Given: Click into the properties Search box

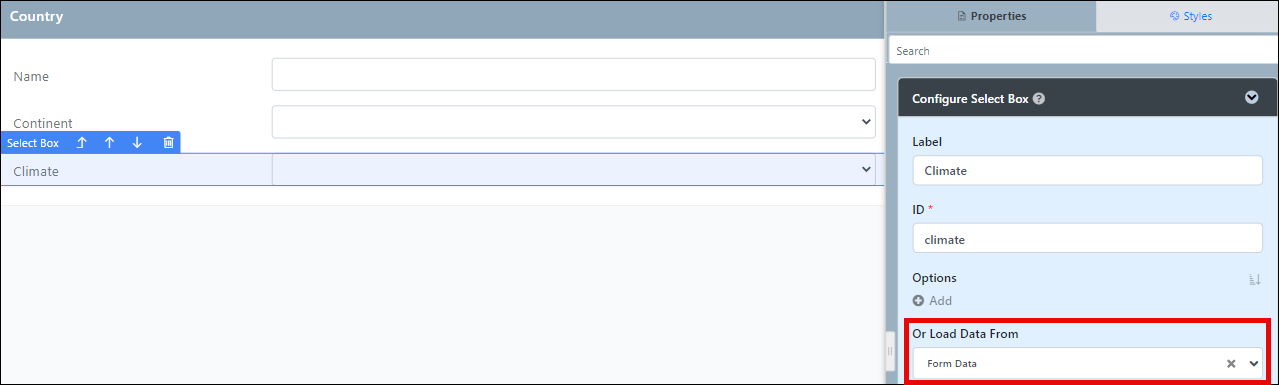Looking at the screenshot, I should [x=1082, y=51].
